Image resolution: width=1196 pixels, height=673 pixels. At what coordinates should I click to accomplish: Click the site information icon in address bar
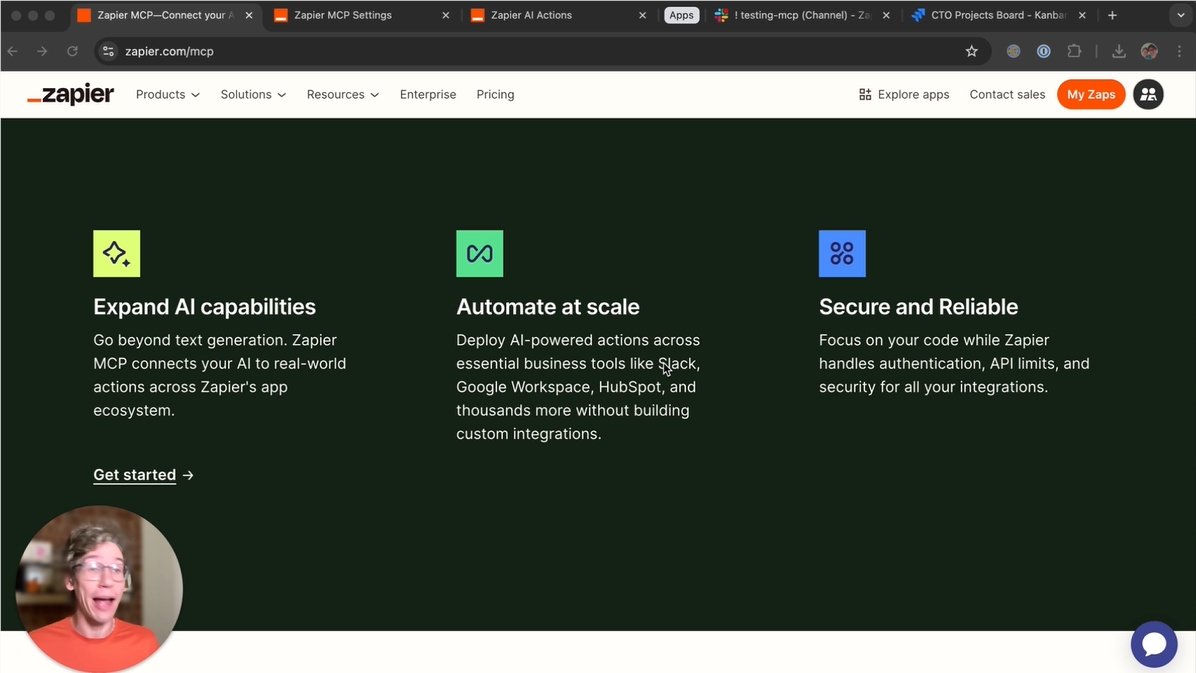108,51
